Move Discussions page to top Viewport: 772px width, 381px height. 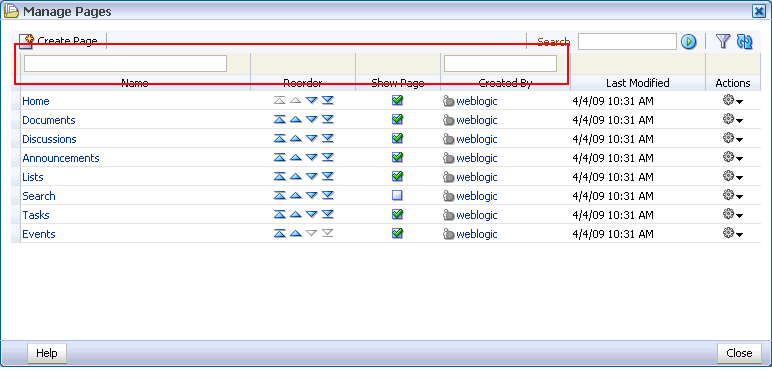(x=279, y=139)
